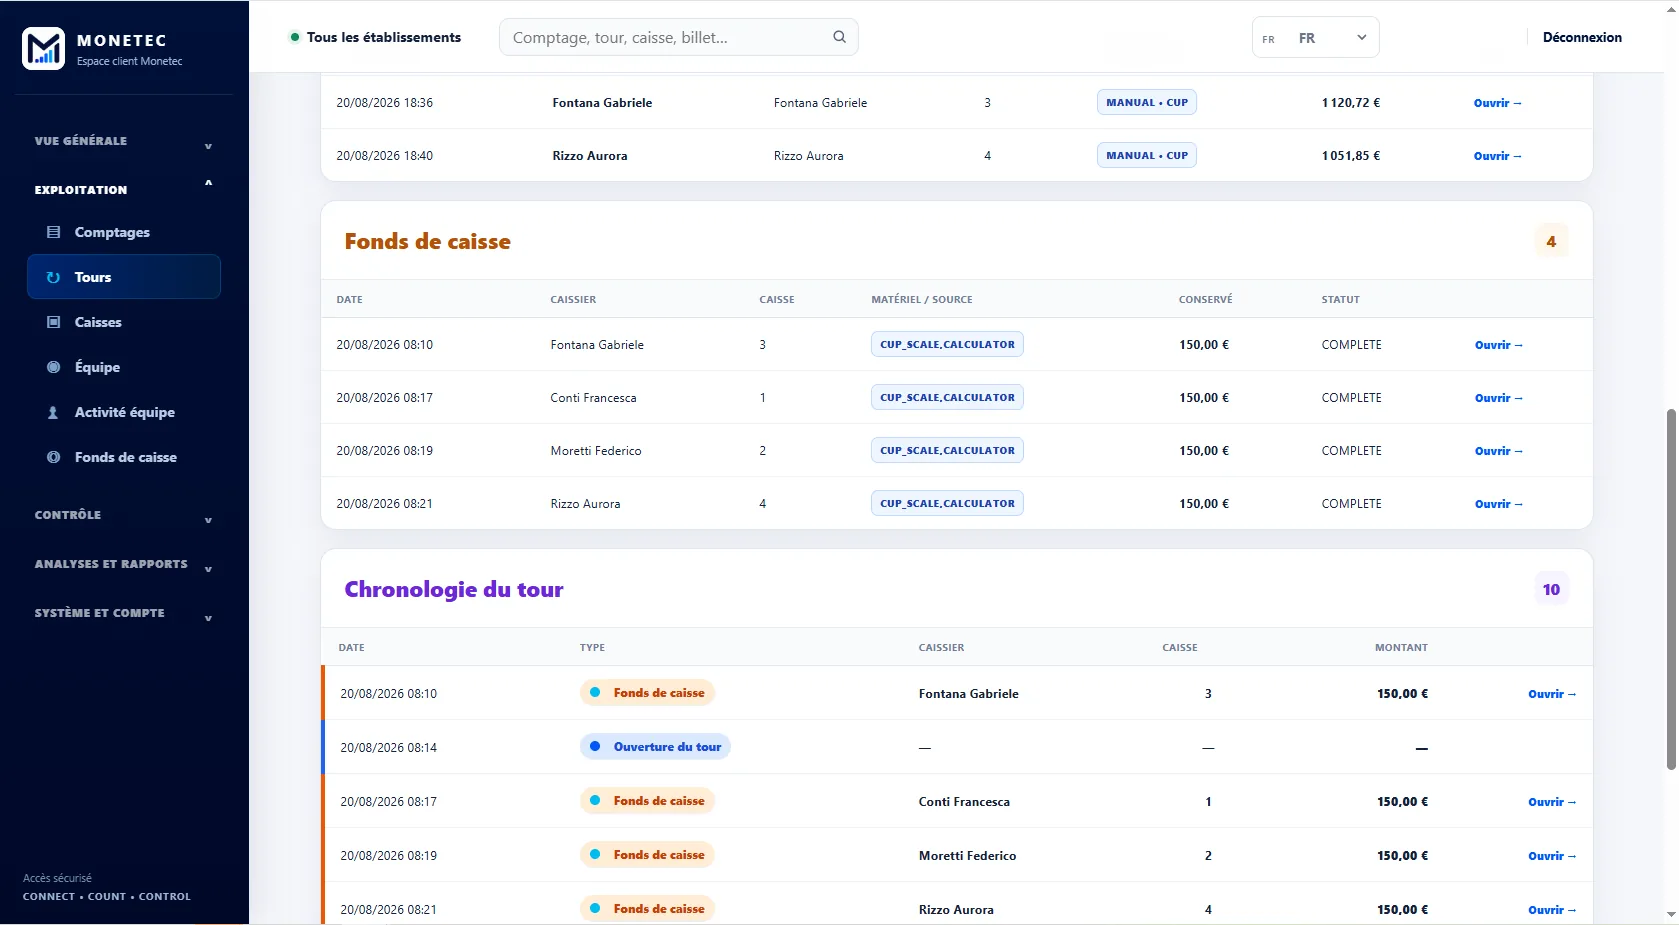Open the Comptages menu item
This screenshot has height=925, width=1679.
[x=124, y=232]
